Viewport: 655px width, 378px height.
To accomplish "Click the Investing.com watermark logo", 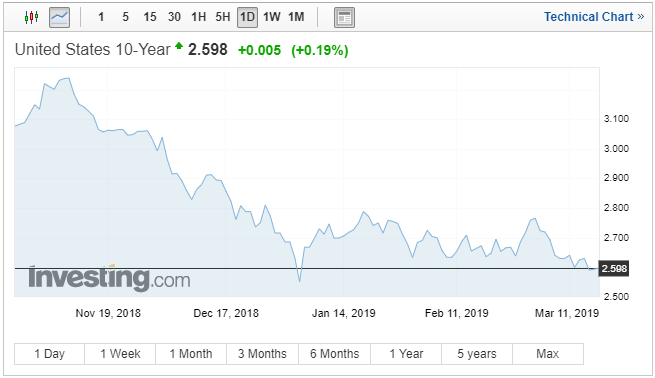I will coord(109,278).
